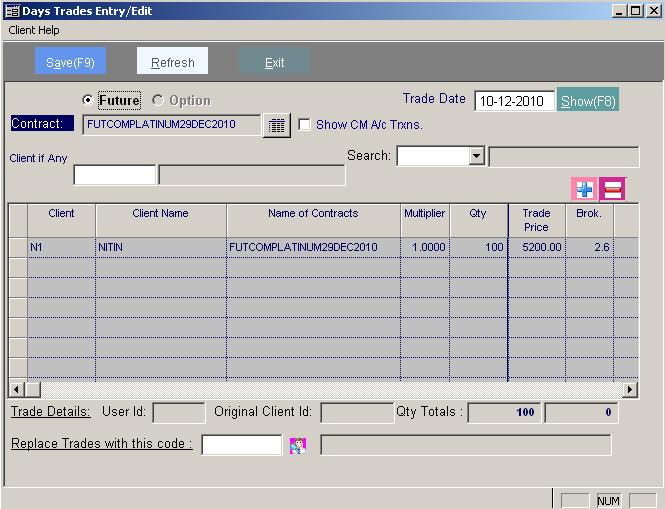Click the Replace Trades code input field
The width and height of the screenshot is (665, 509).
pyautogui.click(x=242, y=445)
